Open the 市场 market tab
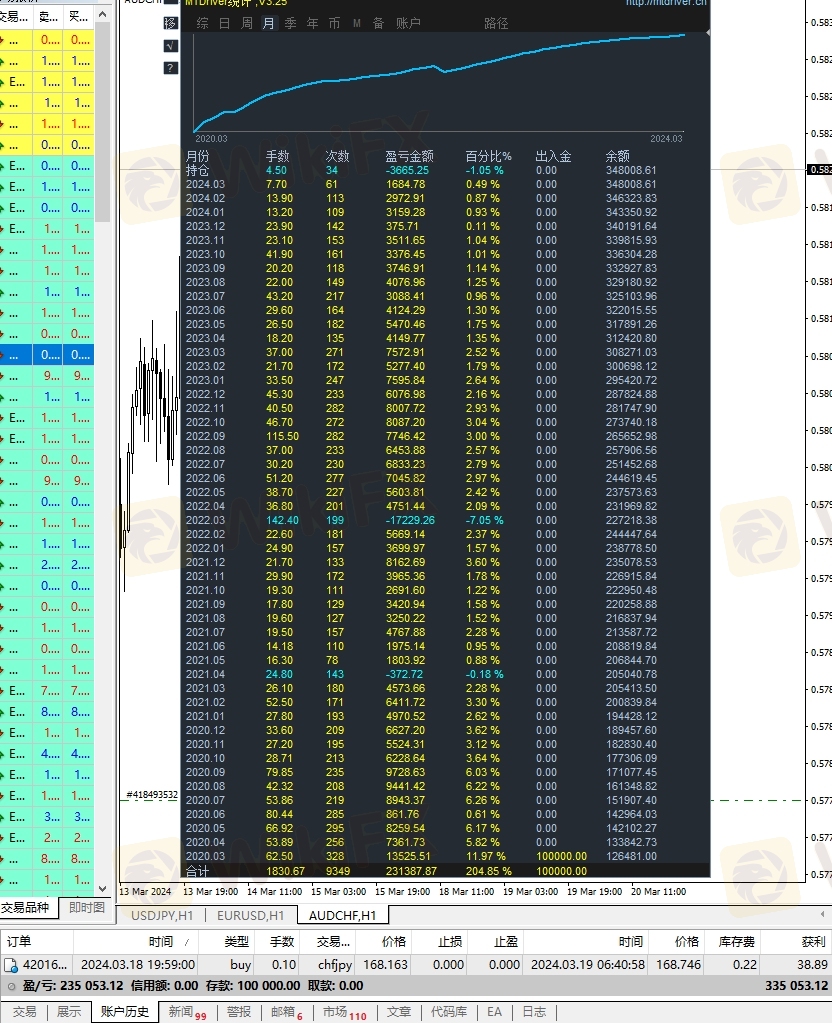This screenshot has width=832, height=1023. click(x=344, y=1012)
